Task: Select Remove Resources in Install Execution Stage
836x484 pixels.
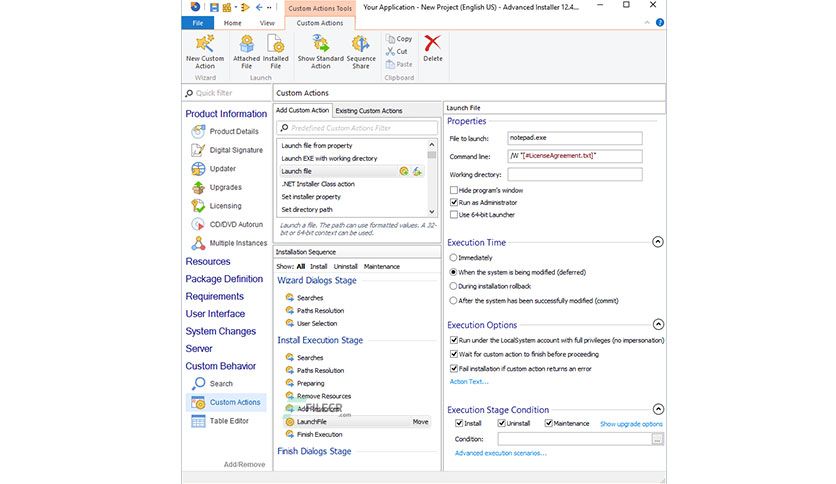Action: point(318,396)
